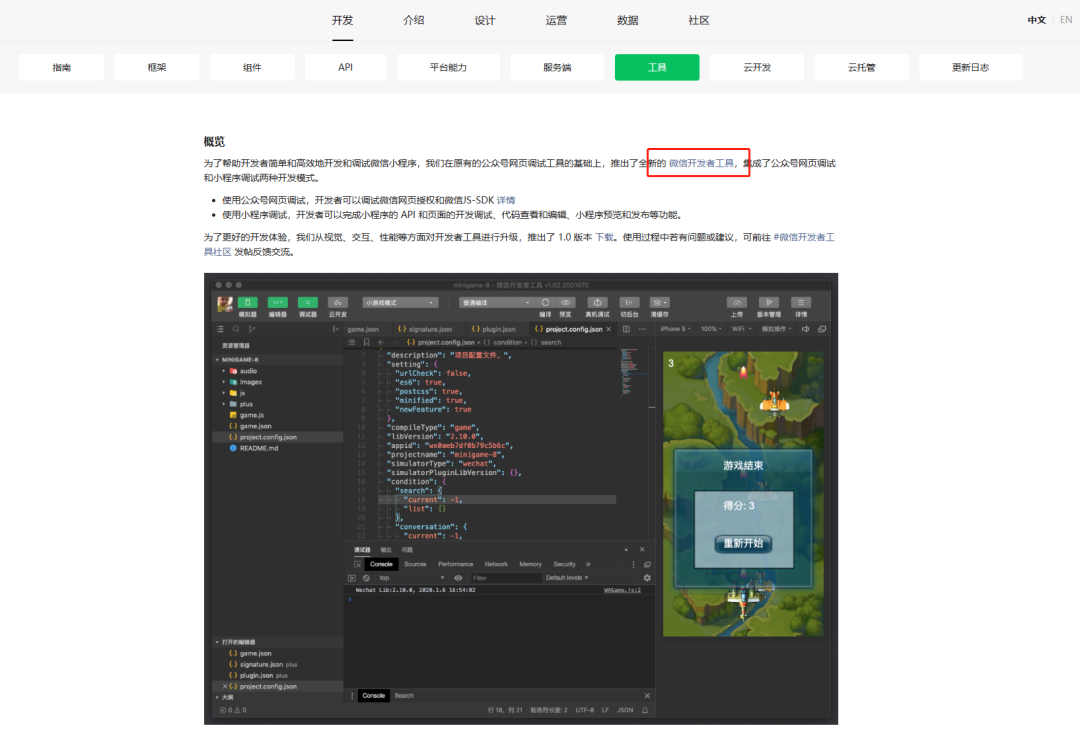
Task: Switch site language to EN
Action: click(x=1064, y=18)
